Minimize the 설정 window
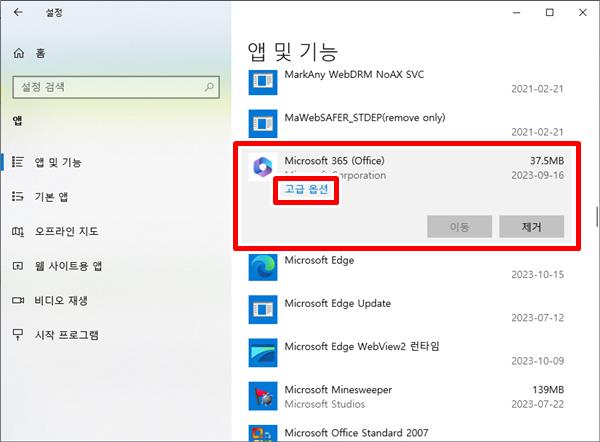This screenshot has width=600, height=442. [517, 13]
